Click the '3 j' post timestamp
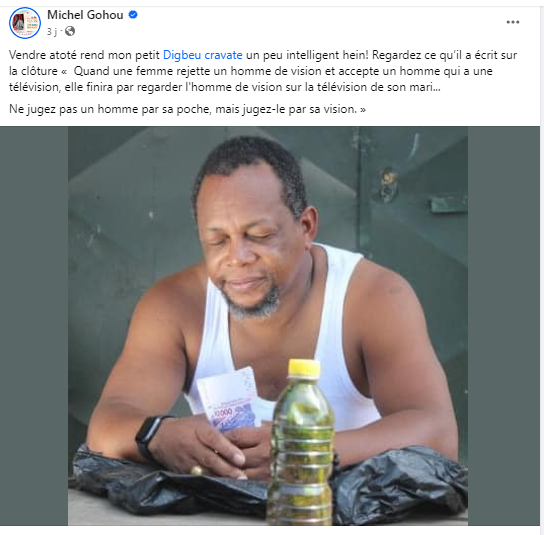544x535 pixels. click(52, 32)
